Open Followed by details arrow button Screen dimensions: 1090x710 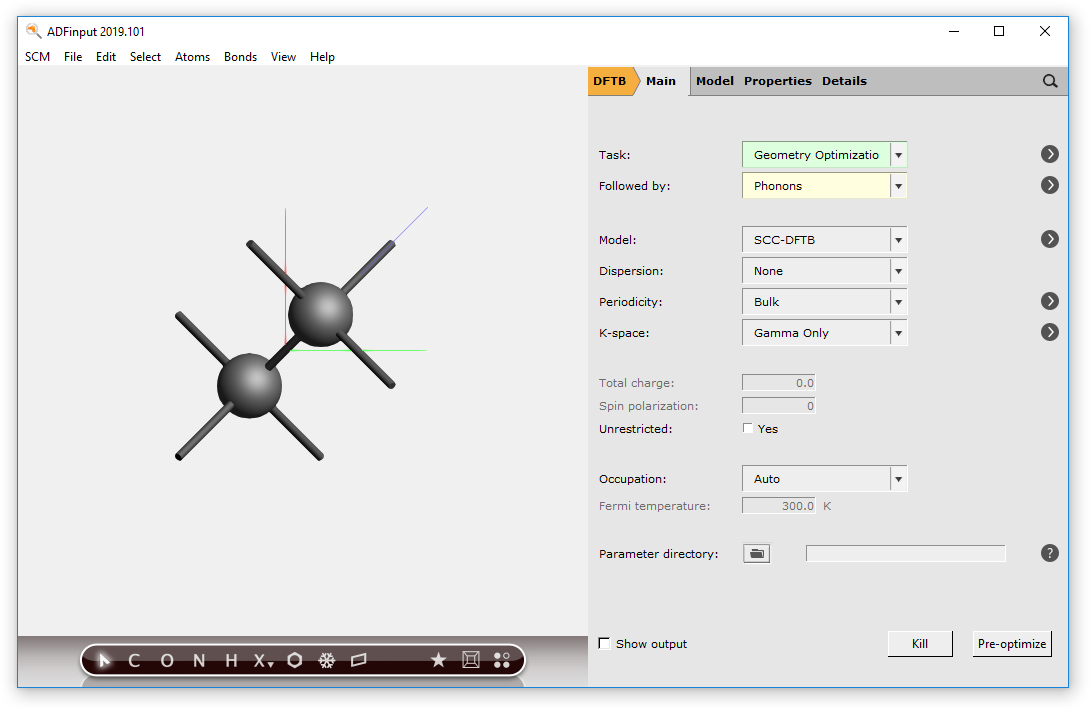pyautogui.click(x=1050, y=185)
